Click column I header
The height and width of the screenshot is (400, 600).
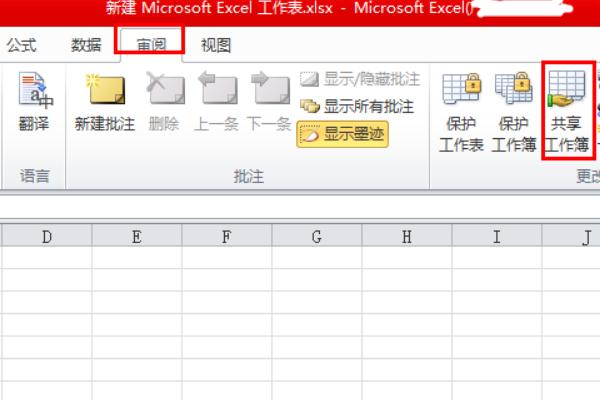pos(496,236)
